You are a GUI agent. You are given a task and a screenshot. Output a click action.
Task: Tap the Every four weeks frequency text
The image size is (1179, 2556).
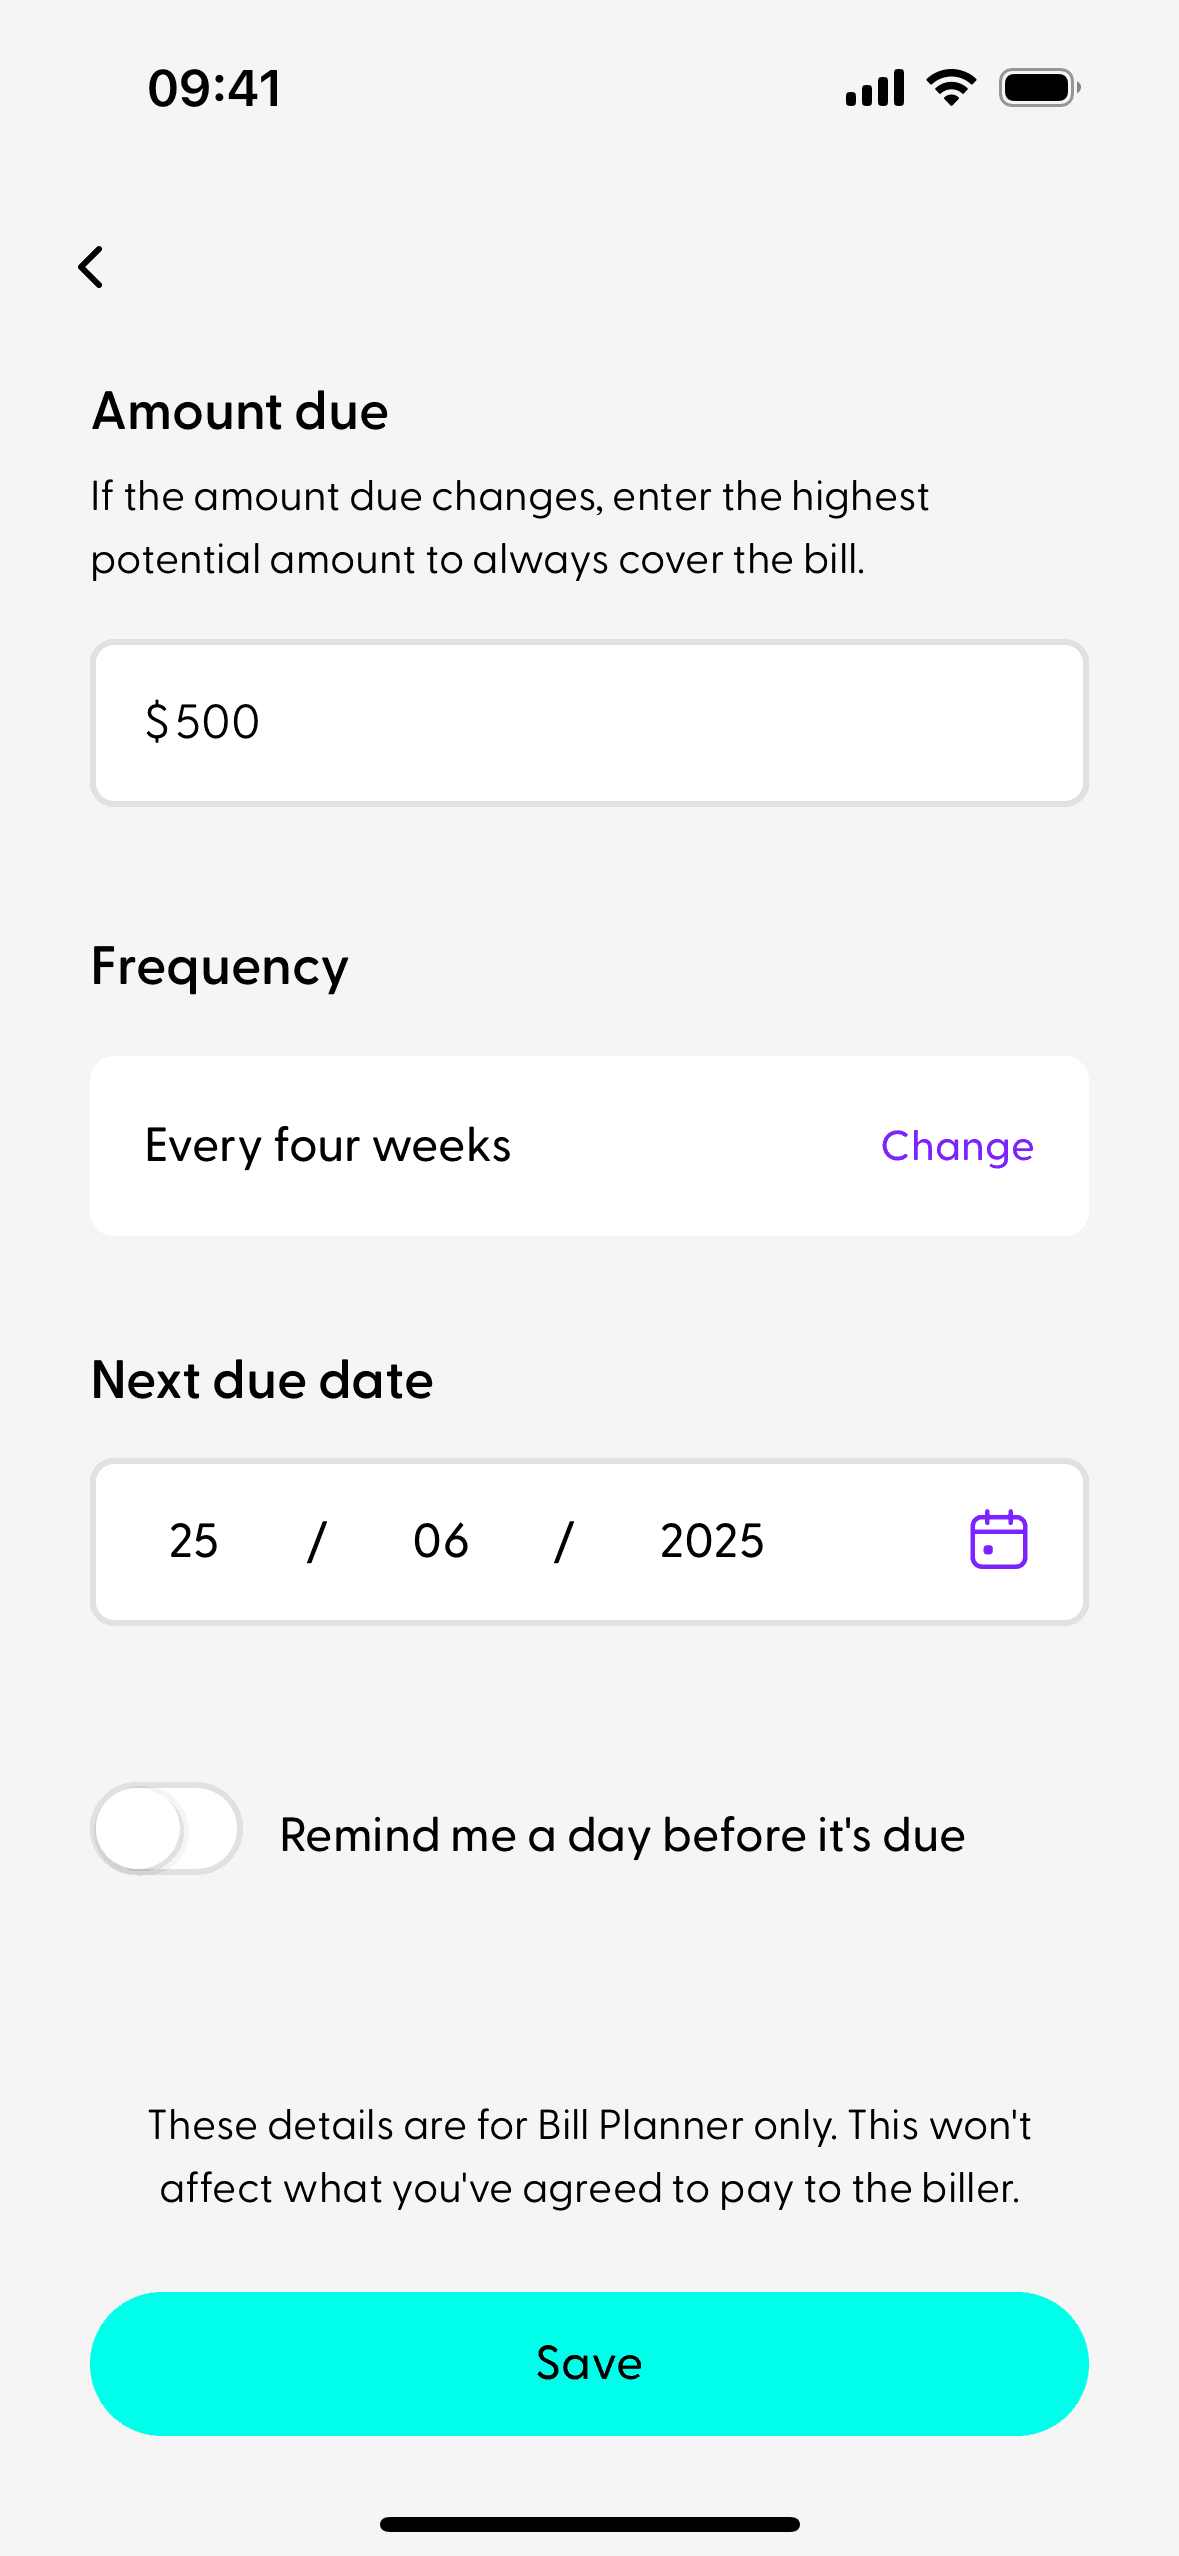pos(328,1146)
